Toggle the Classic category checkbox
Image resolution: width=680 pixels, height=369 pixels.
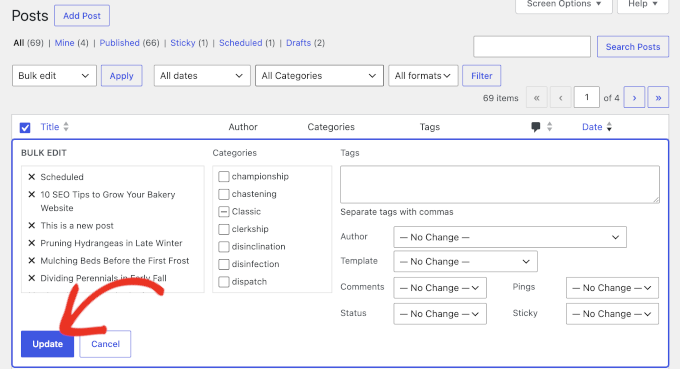224,212
